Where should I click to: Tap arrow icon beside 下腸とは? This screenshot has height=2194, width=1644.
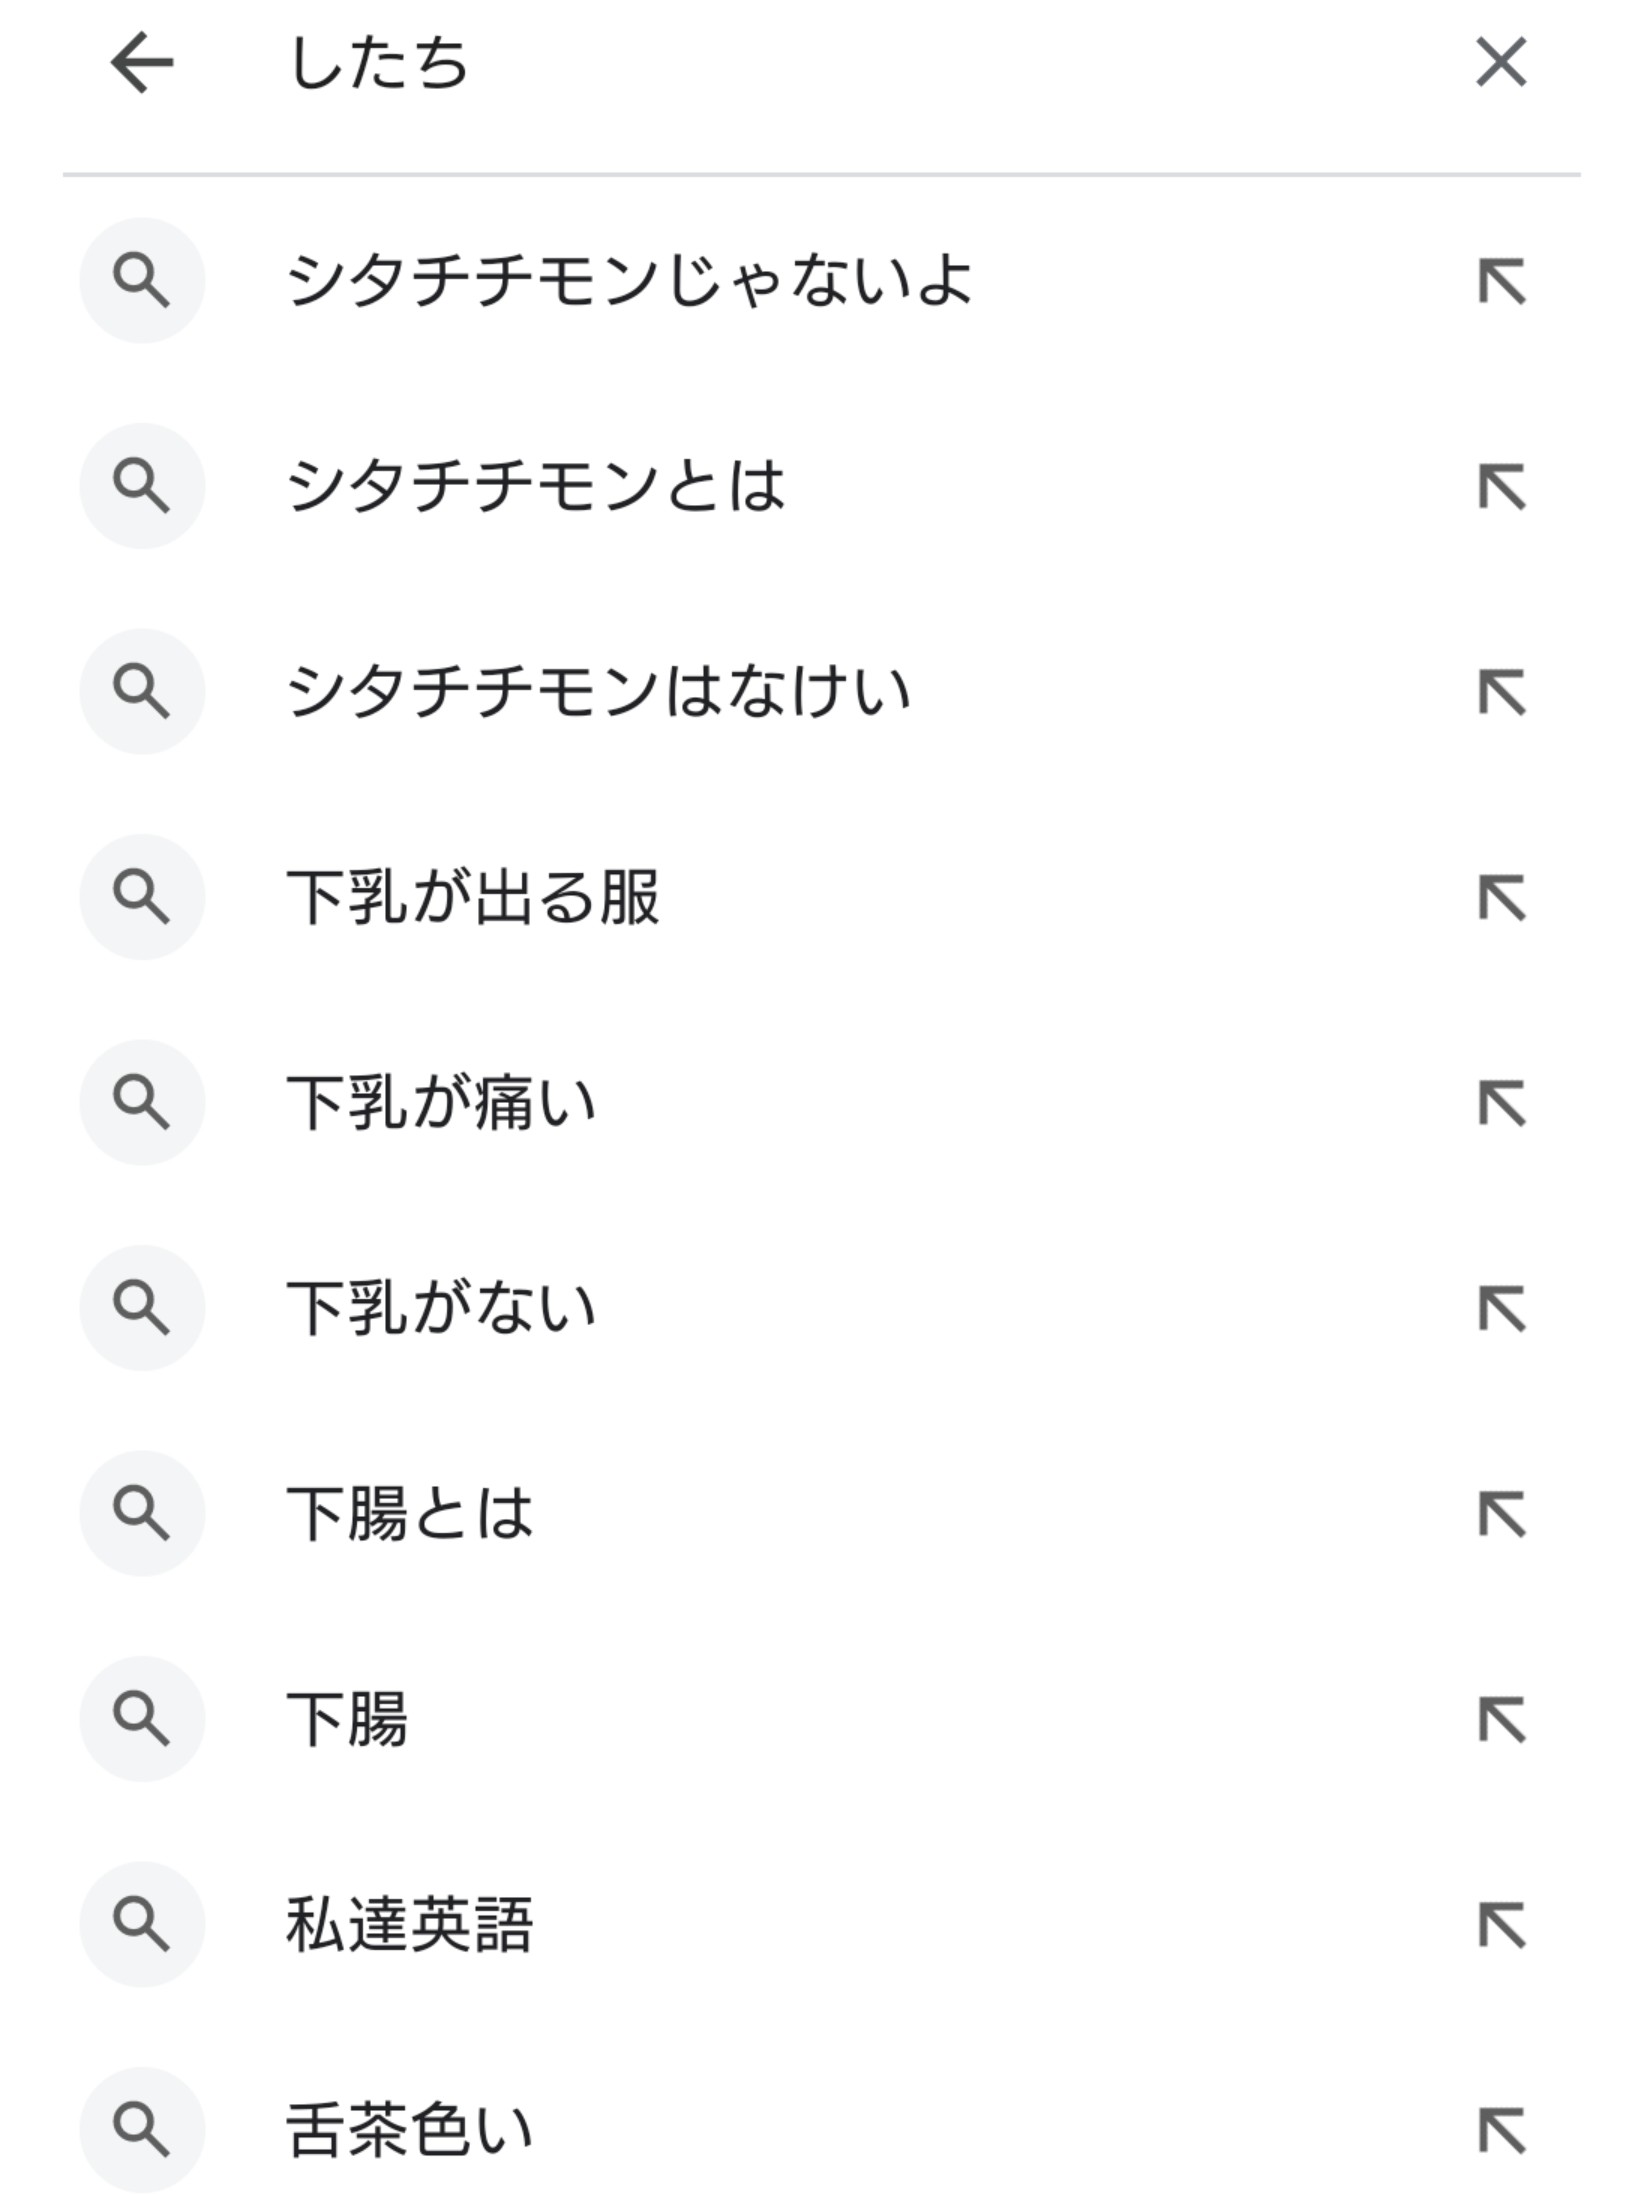click(1501, 1514)
